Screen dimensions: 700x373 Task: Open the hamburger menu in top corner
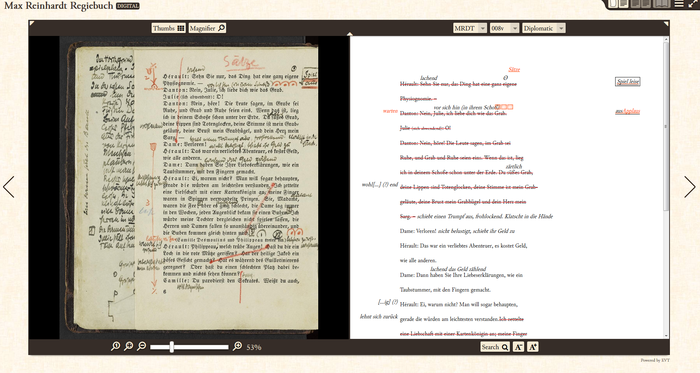pyautogui.click(x=679, y=4)
